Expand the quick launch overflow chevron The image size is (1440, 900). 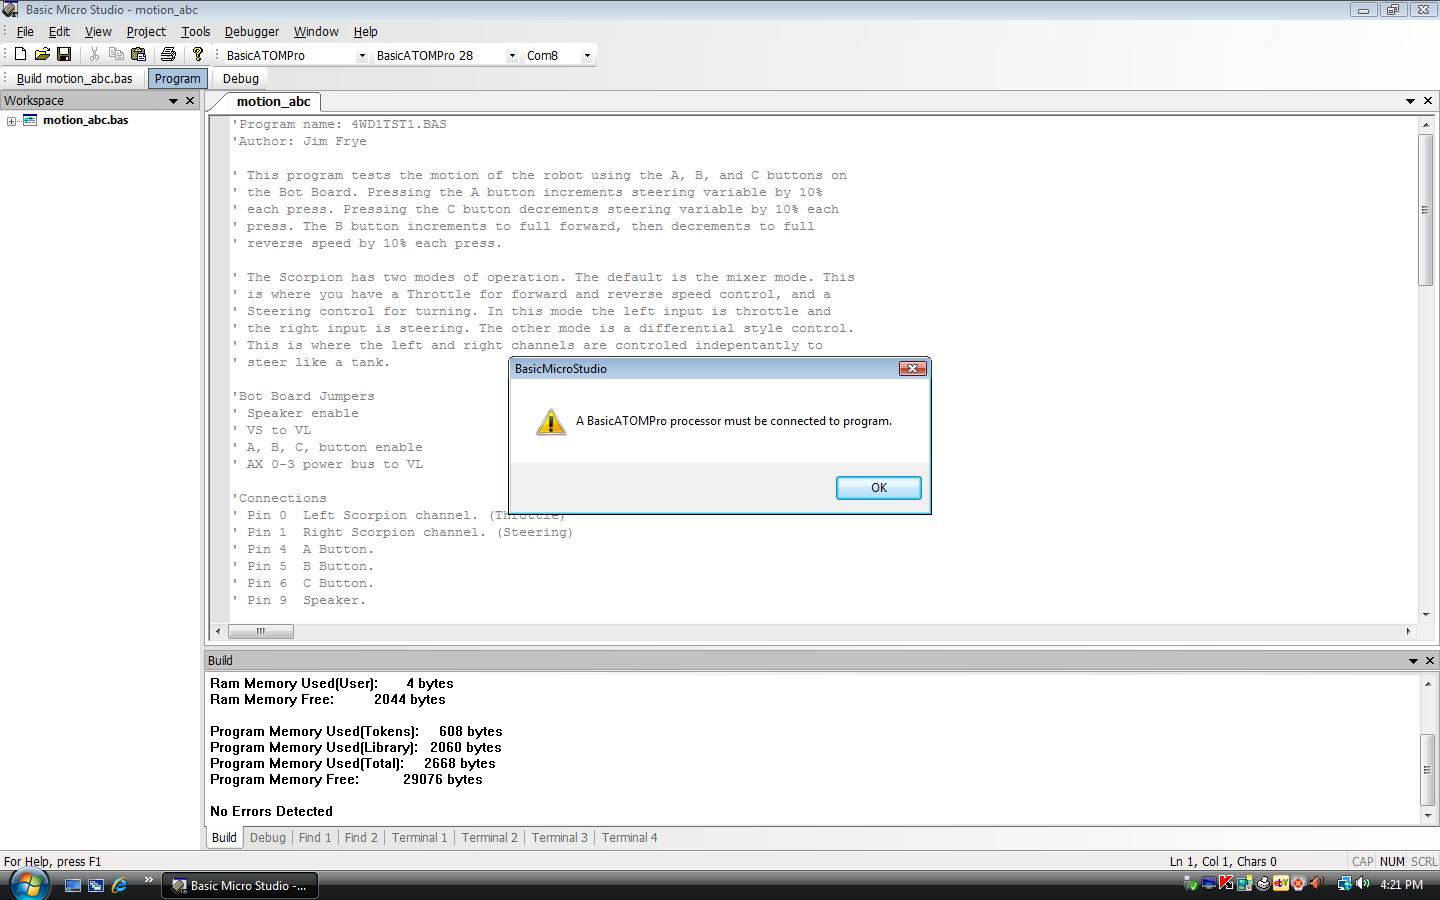(x=148, y=881)
